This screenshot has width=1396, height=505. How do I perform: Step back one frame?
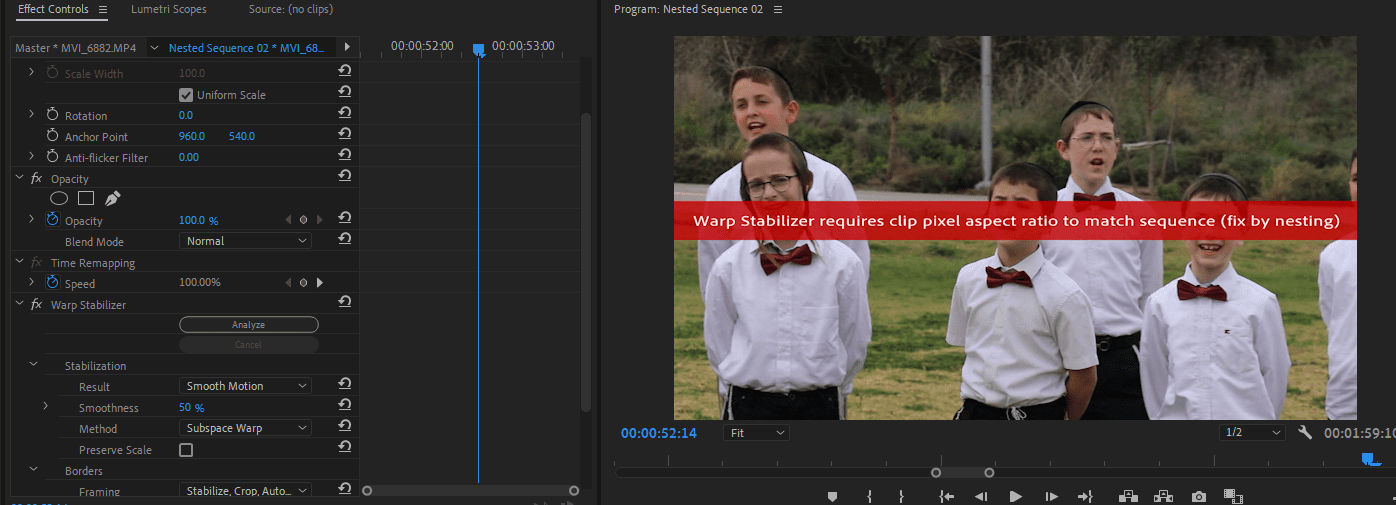(x=981, y=496)
